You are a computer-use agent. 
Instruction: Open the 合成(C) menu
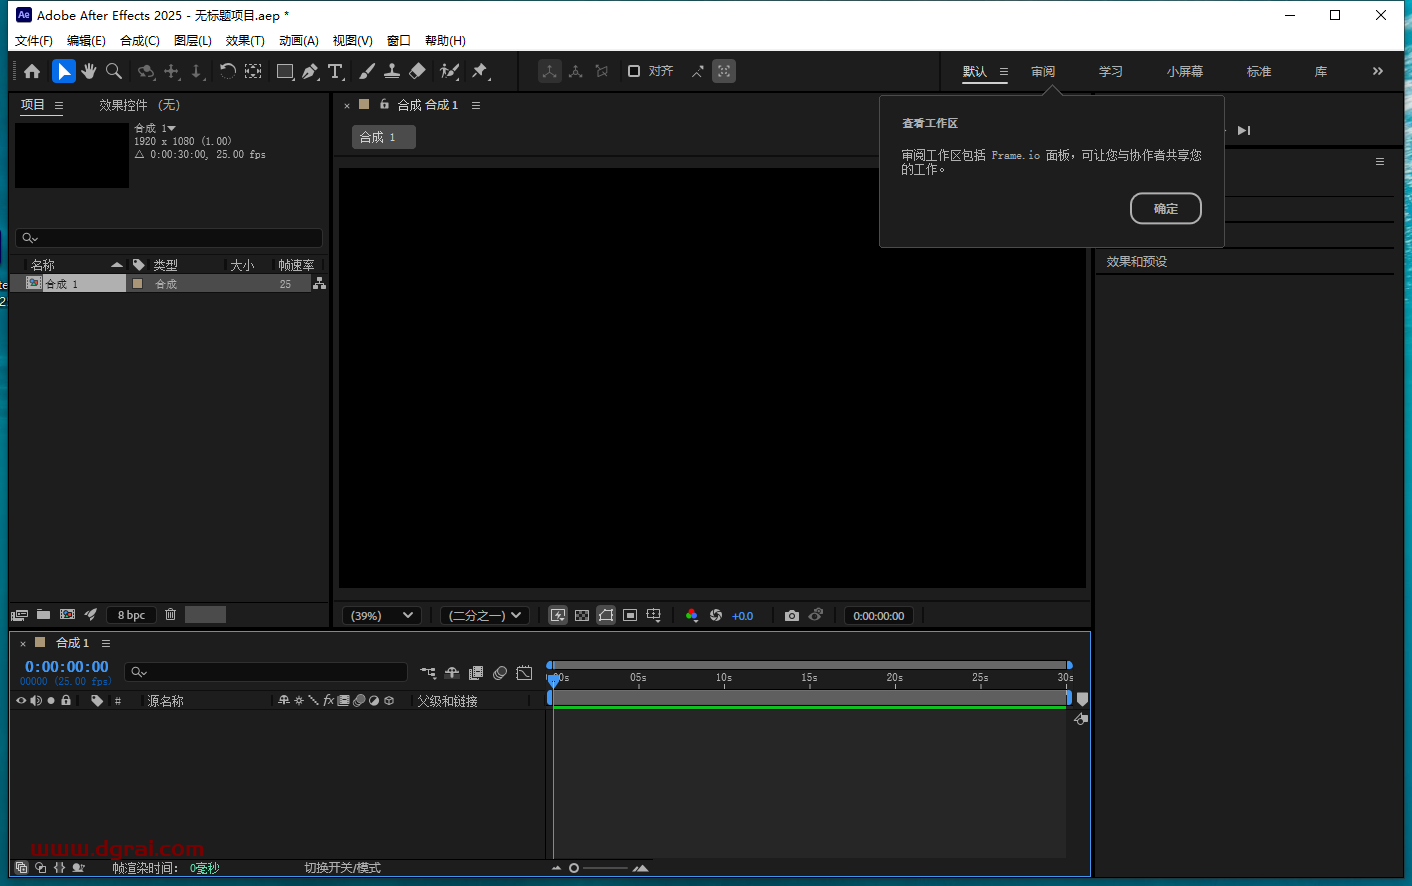tap(140, 41)
